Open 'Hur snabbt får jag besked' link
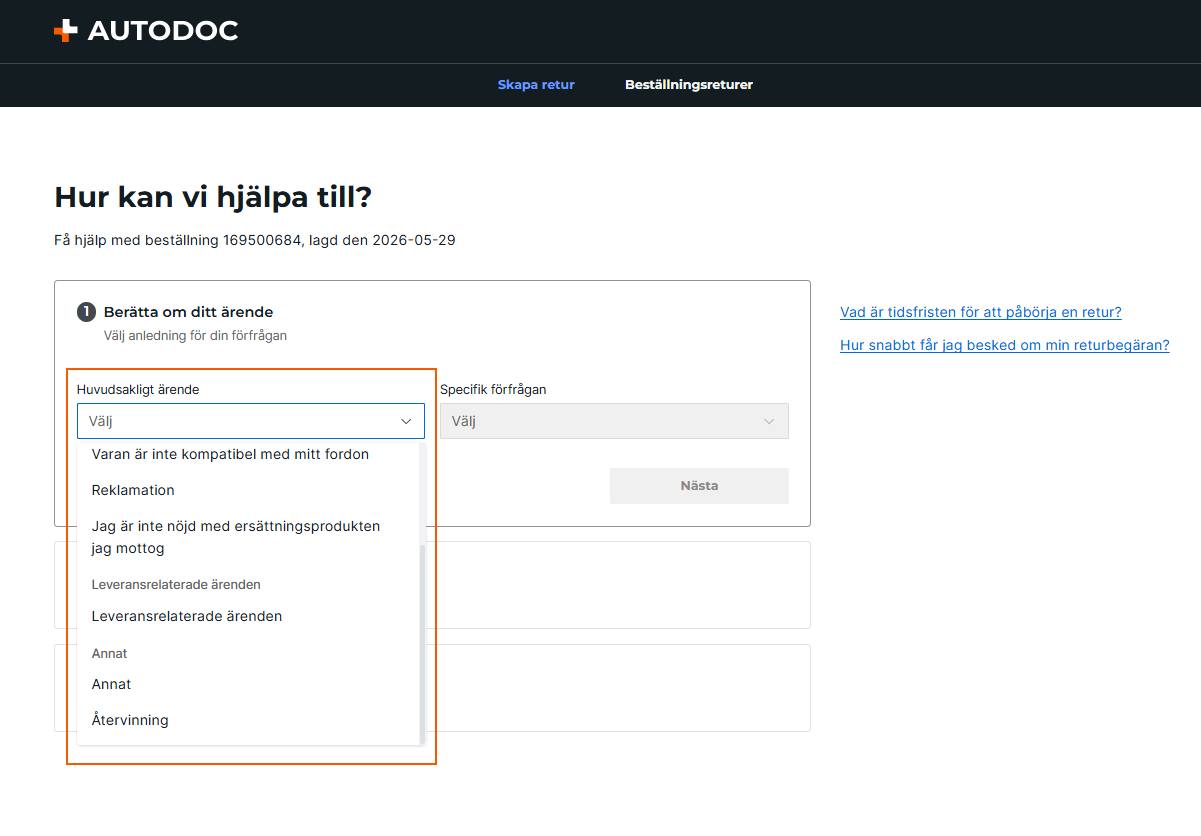The width and height of the screenshot is (1201, 836). click(1005, 345)
